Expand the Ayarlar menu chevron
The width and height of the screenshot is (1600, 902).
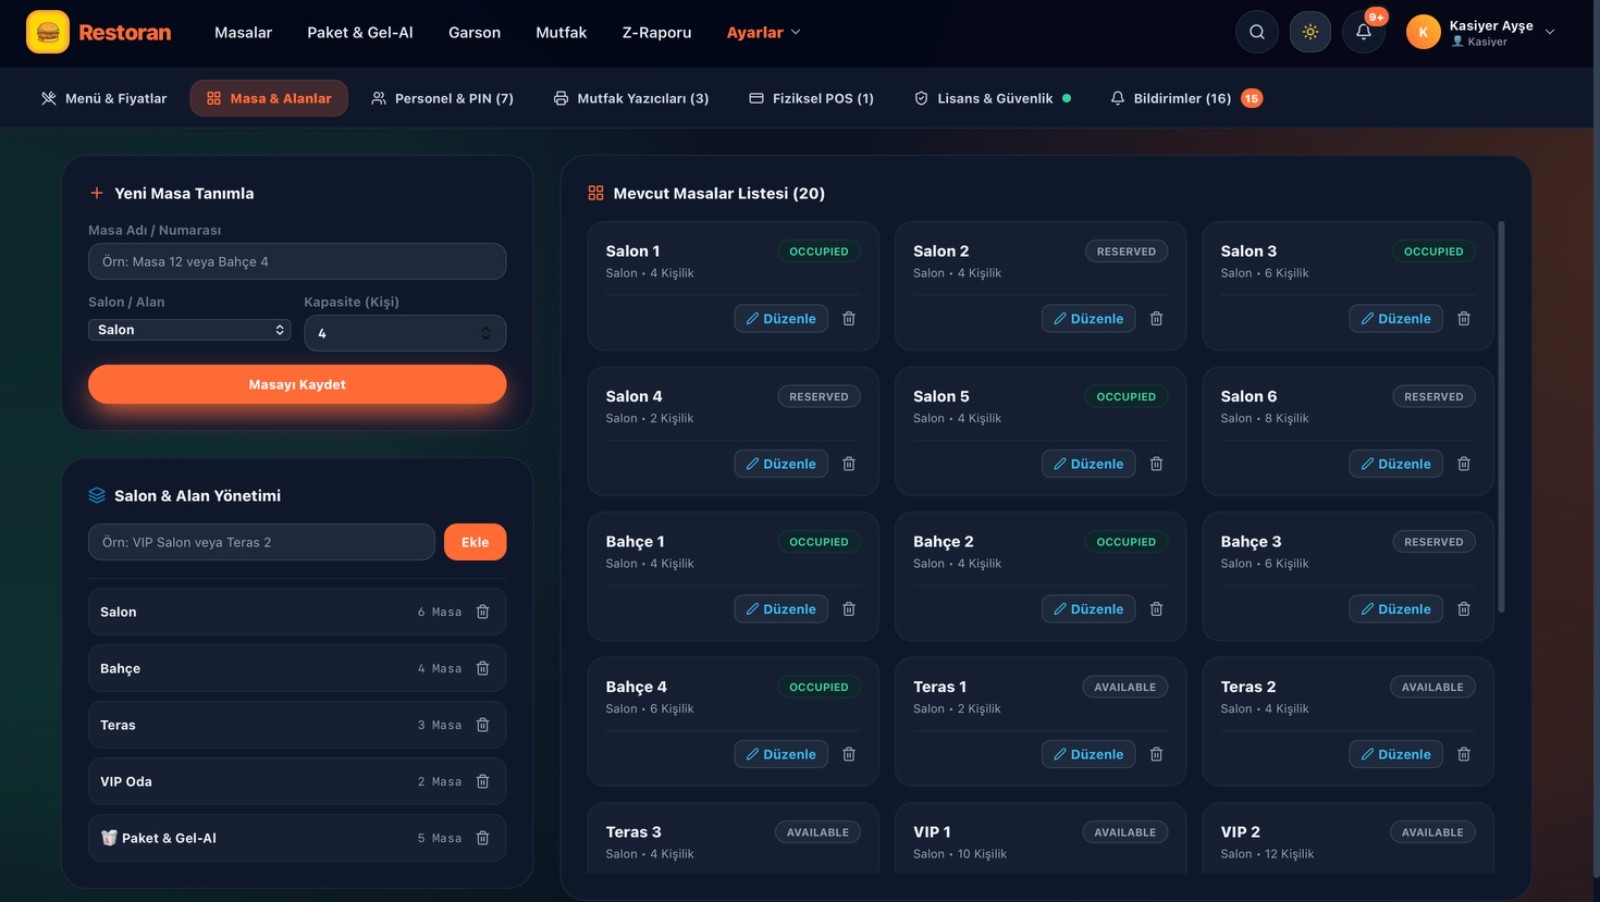(x=796, y=32)
